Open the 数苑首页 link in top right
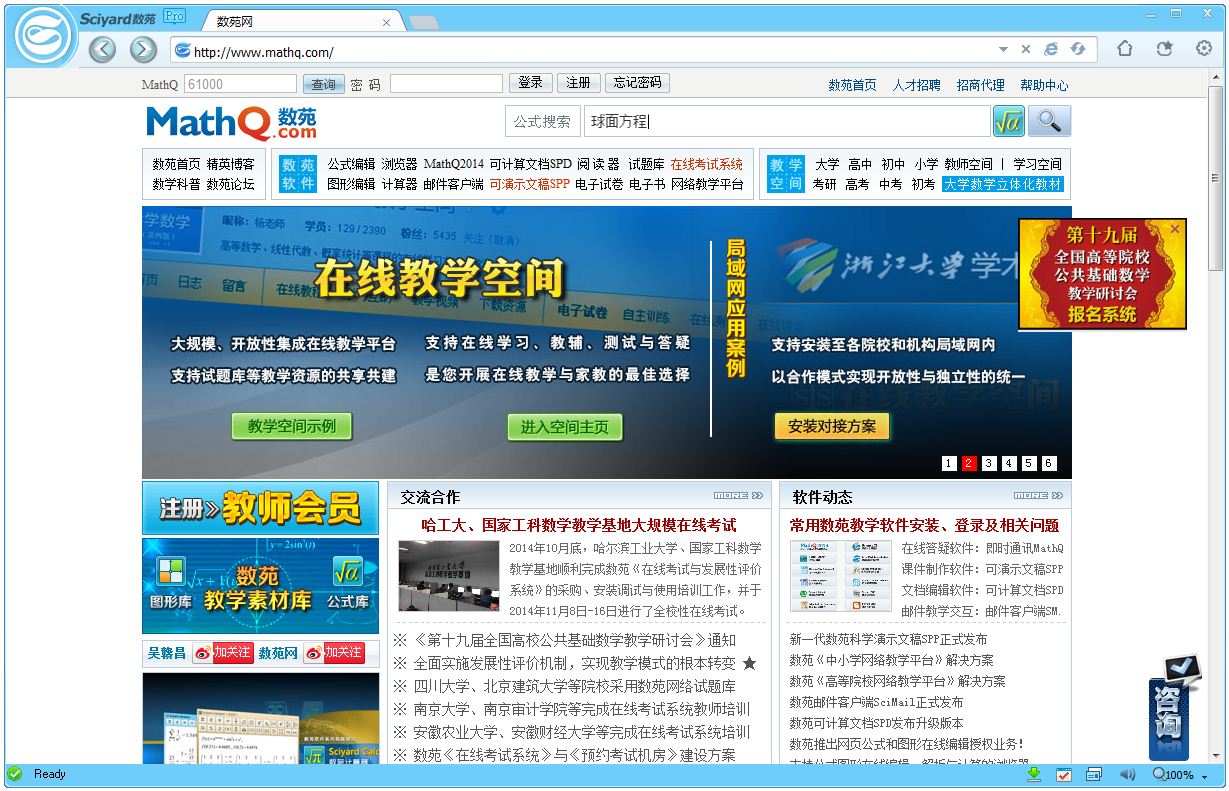This screenshot has width=1229, height=791. click(x=852, y=85)
